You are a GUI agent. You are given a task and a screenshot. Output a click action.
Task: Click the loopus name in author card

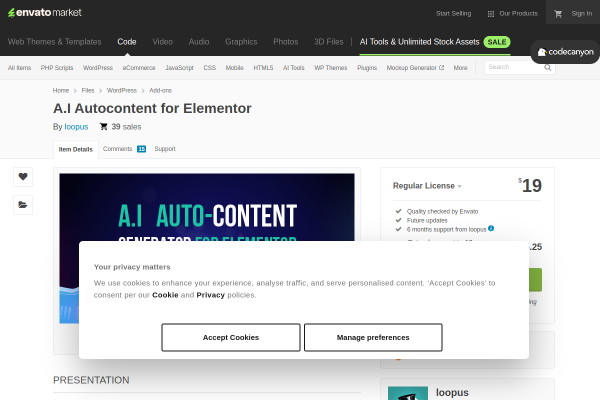pyautogui.click(x=452, y=392)
